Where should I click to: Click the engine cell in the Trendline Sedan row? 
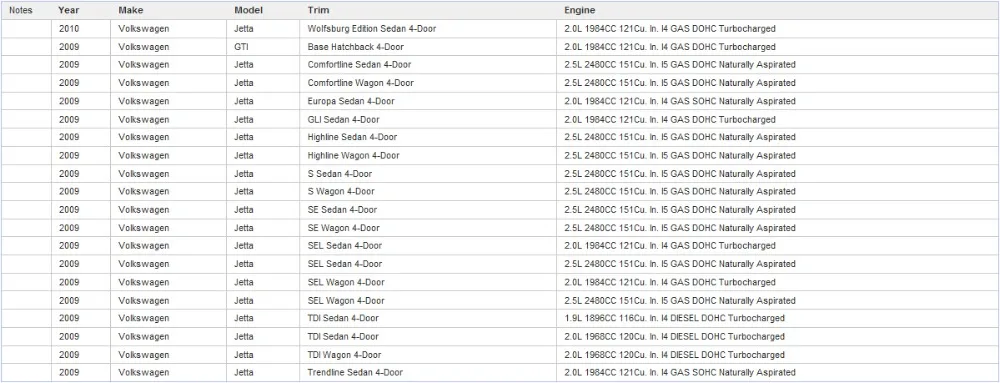680,372
